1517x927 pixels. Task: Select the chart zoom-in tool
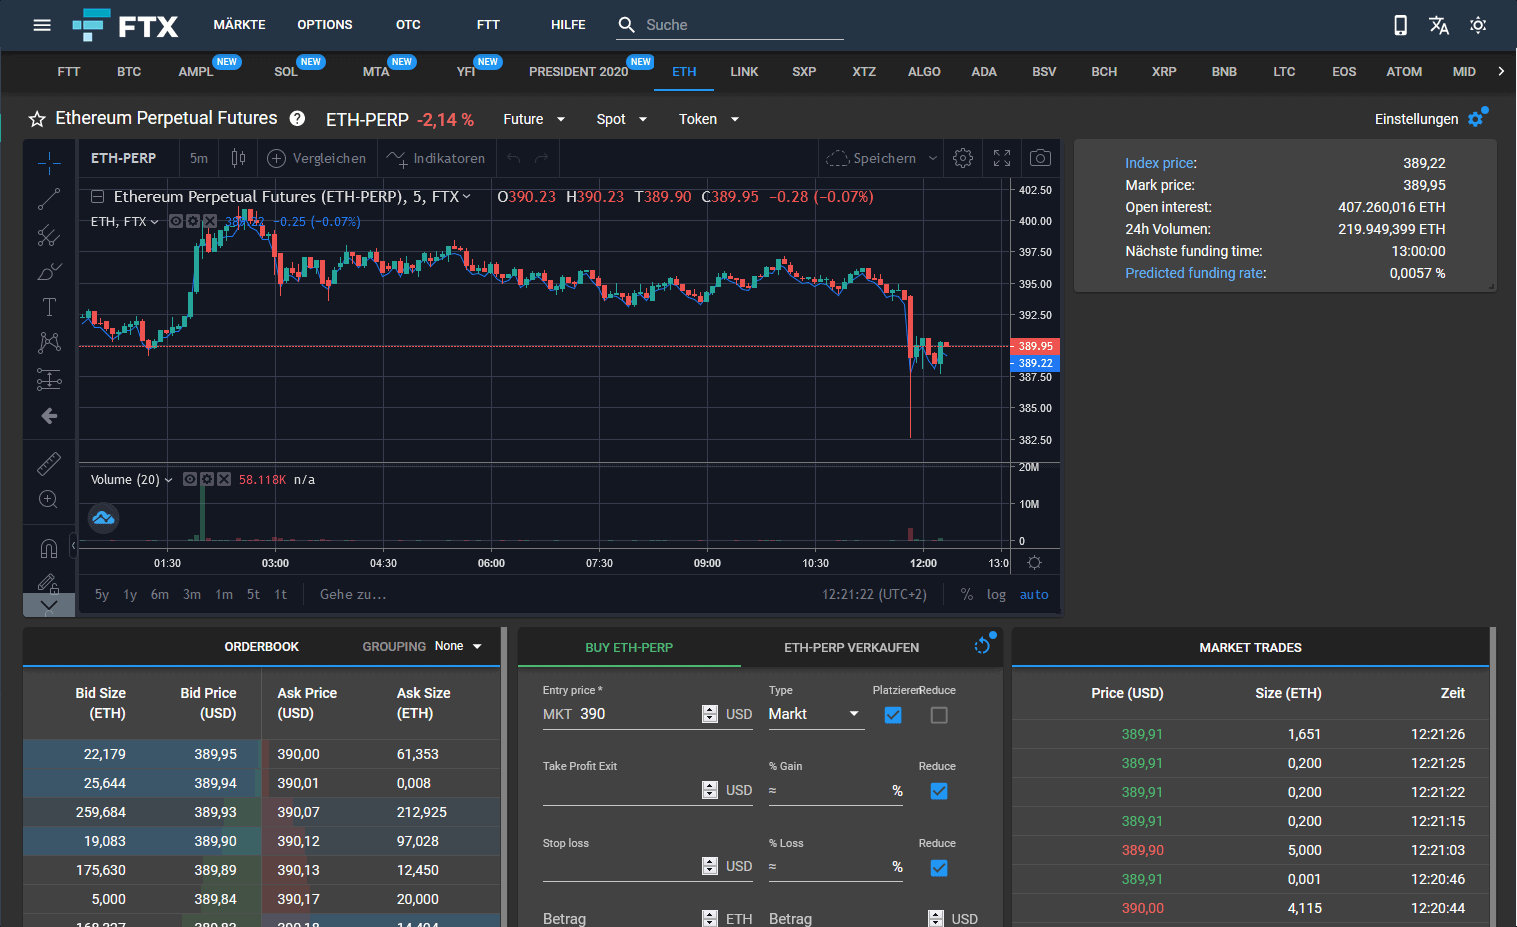[49, 499]
